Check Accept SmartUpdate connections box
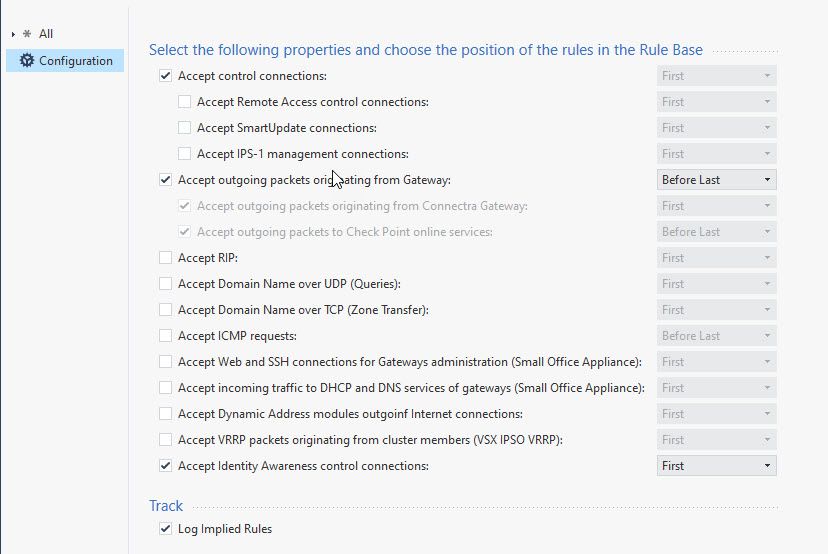828x554 pixels. tap(184, 128)
